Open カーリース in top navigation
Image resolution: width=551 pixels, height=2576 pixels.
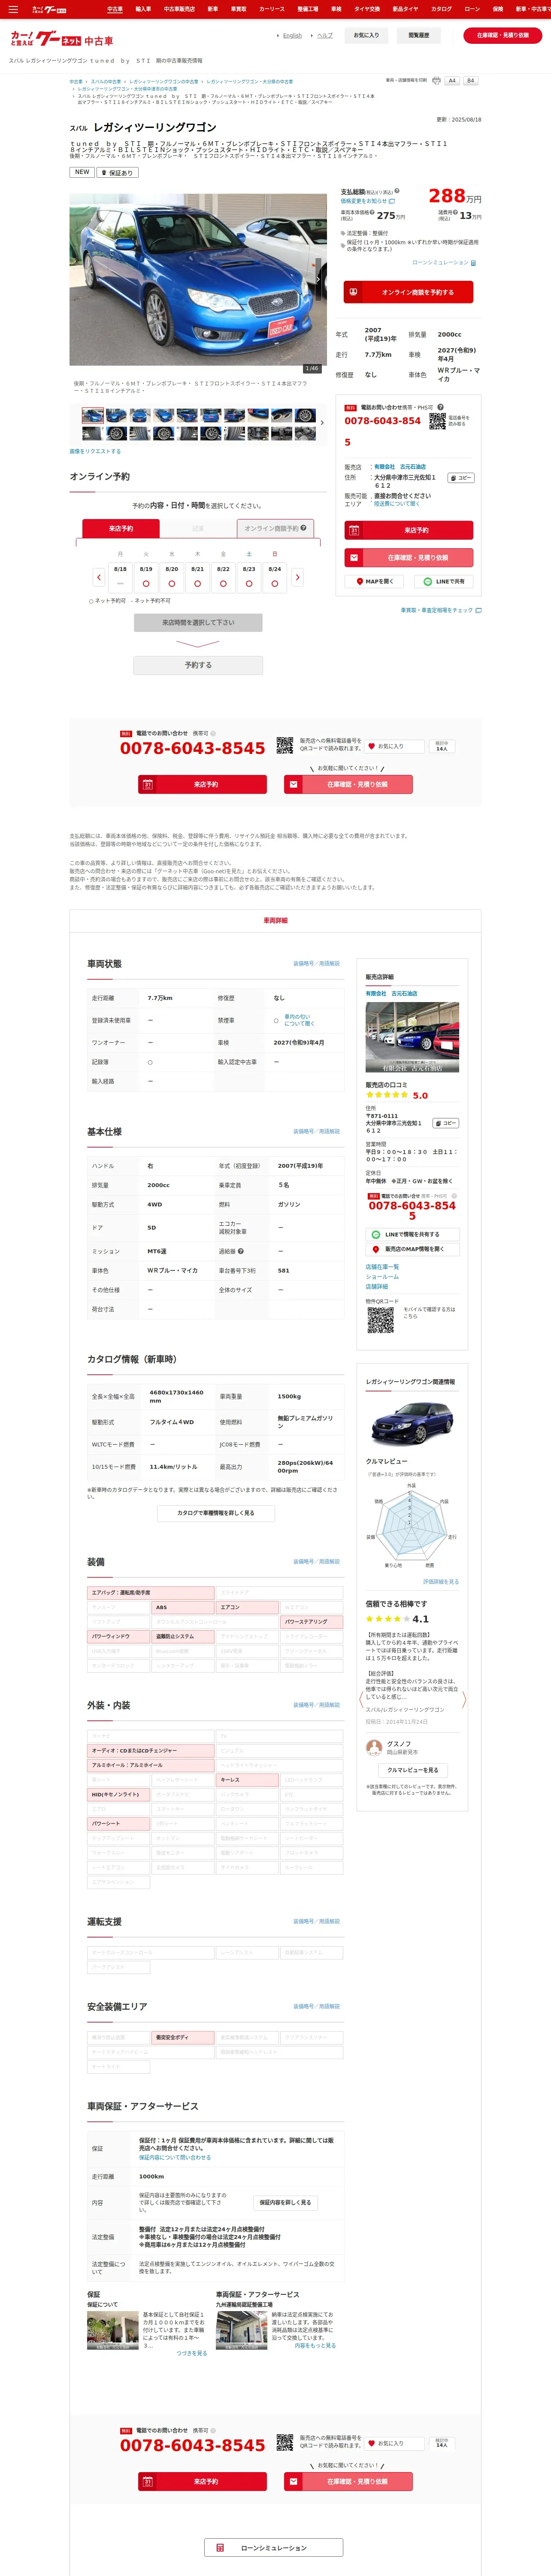(272, 9)
